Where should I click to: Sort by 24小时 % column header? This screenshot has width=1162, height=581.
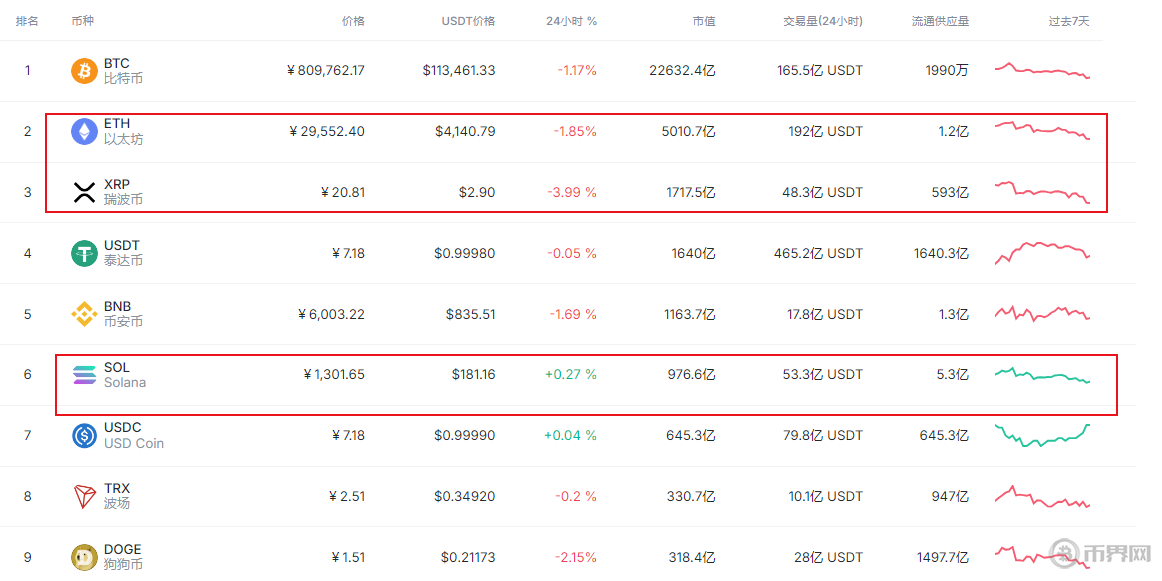click(571, 21)
